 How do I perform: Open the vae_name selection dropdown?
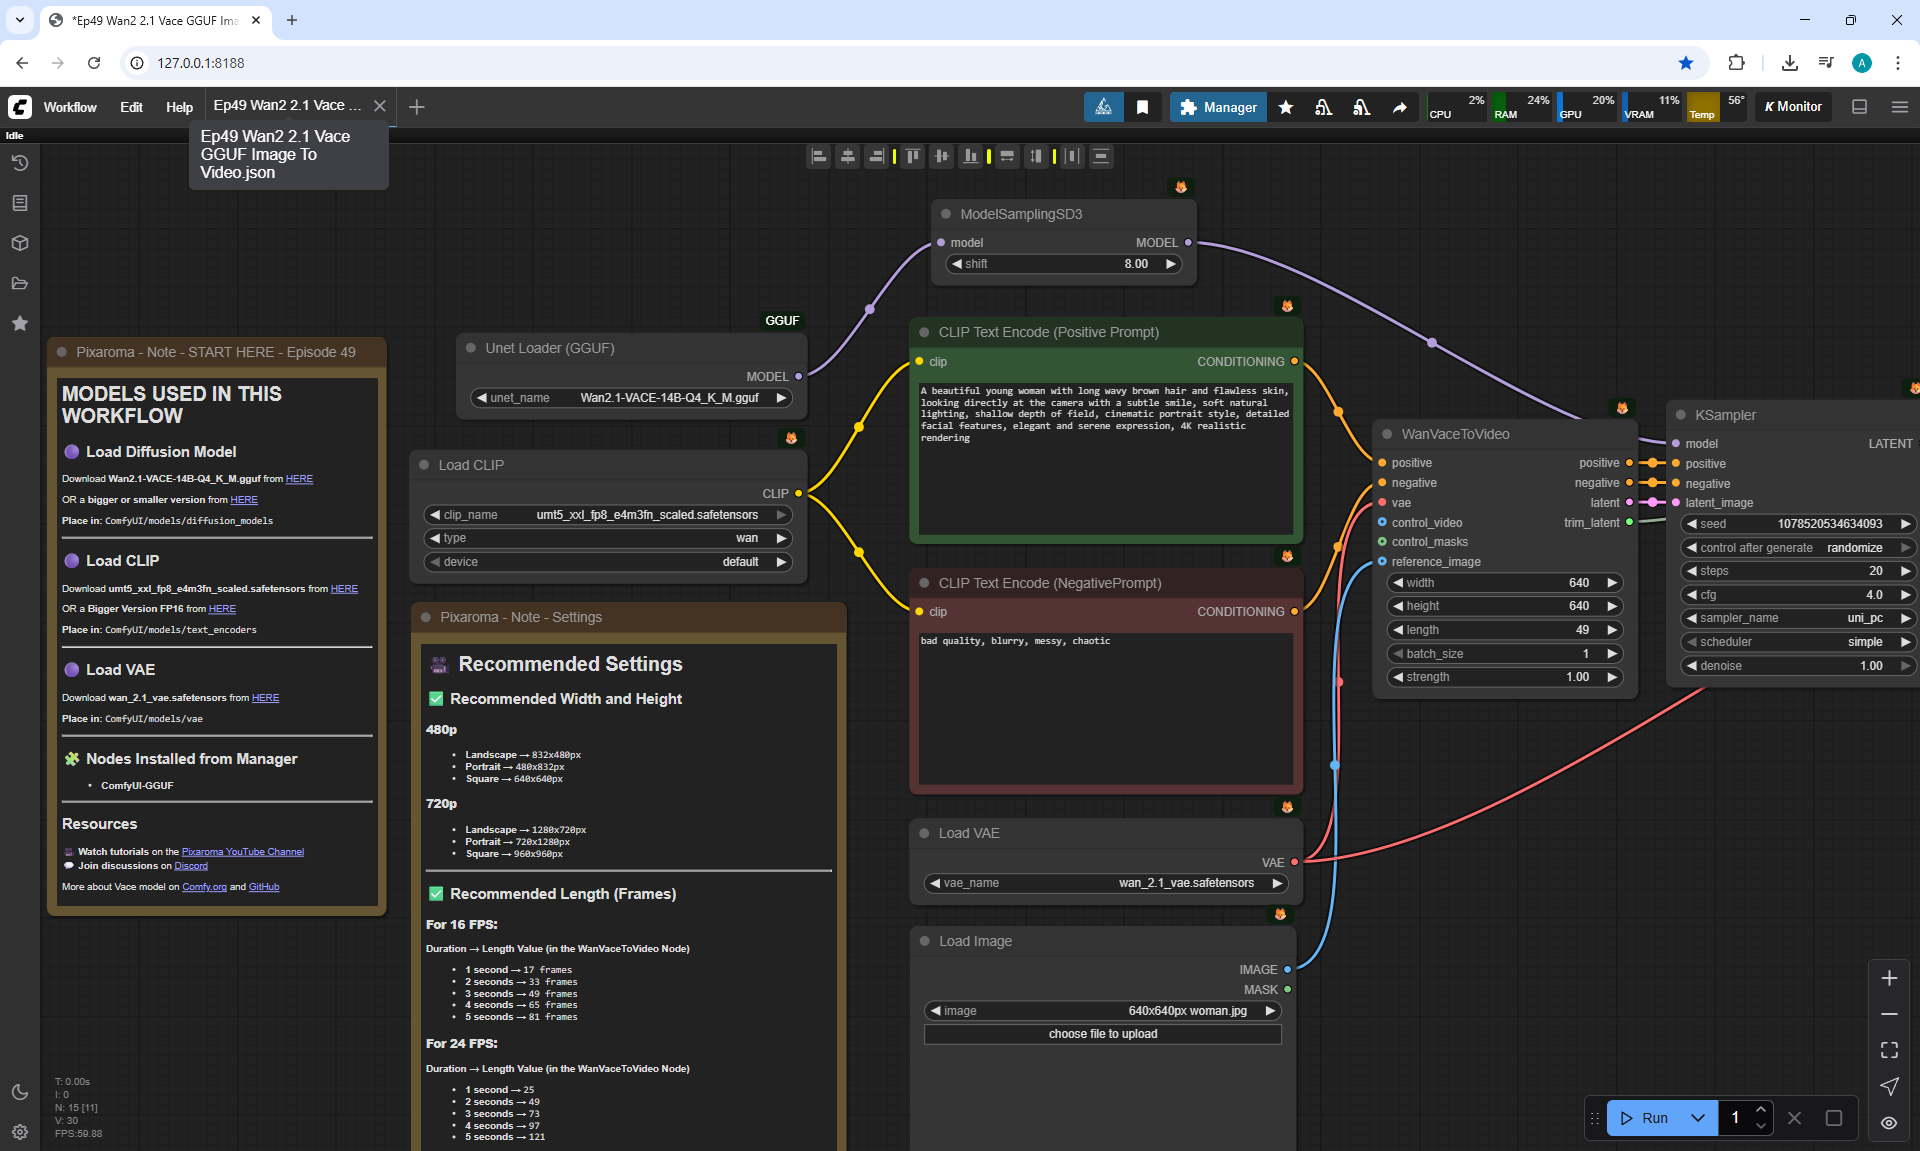click(x=1105, y=883)
